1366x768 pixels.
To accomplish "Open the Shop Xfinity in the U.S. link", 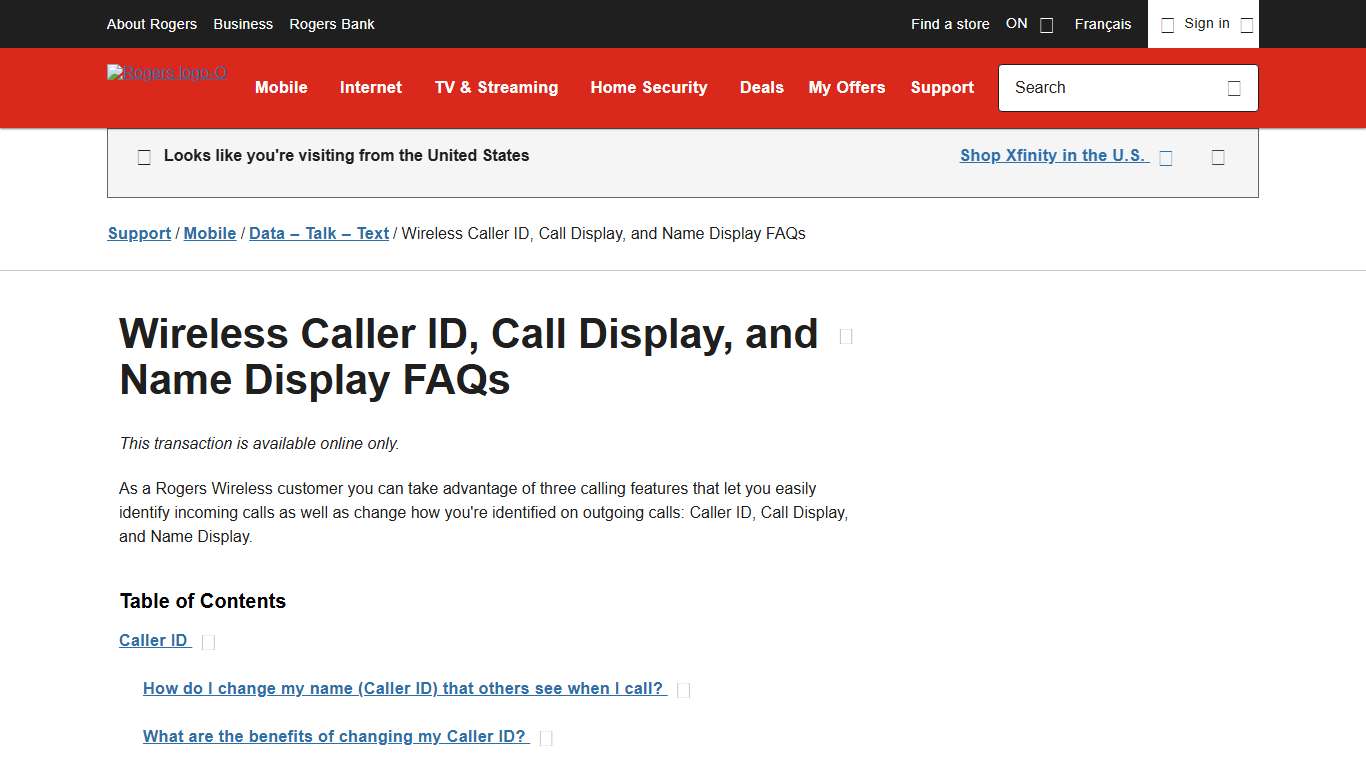I will (x=1052, y=155).
